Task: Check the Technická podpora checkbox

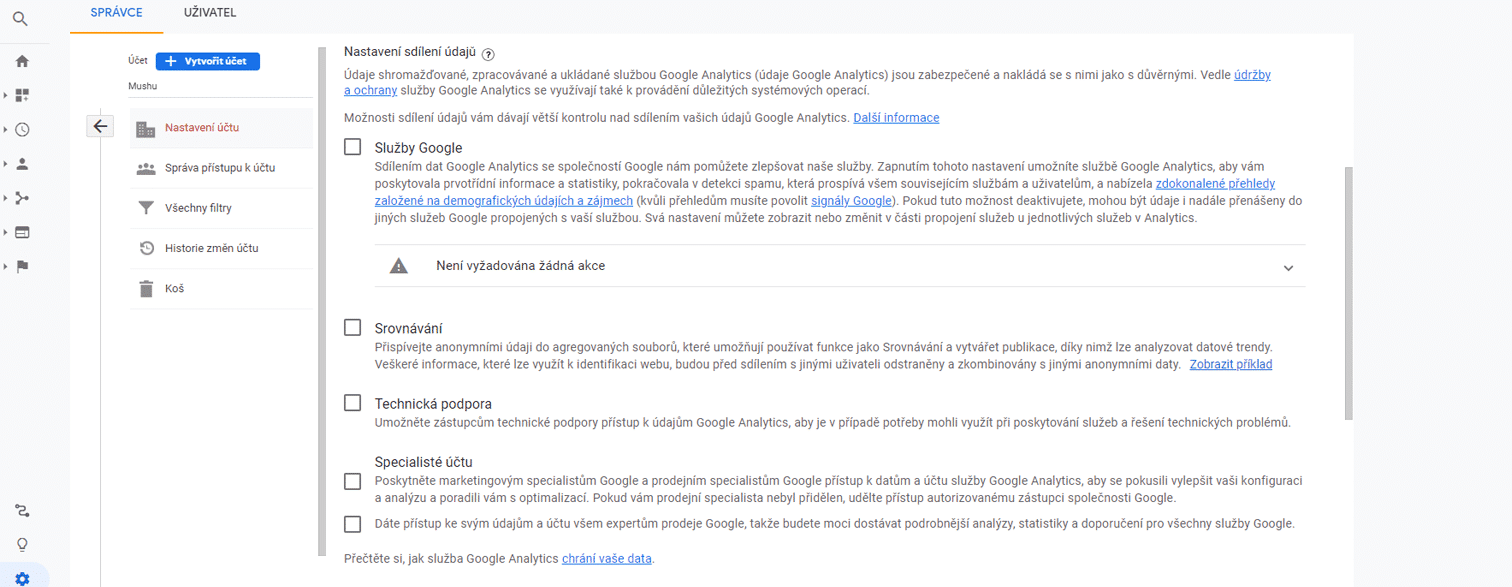Action: (352, 403)
